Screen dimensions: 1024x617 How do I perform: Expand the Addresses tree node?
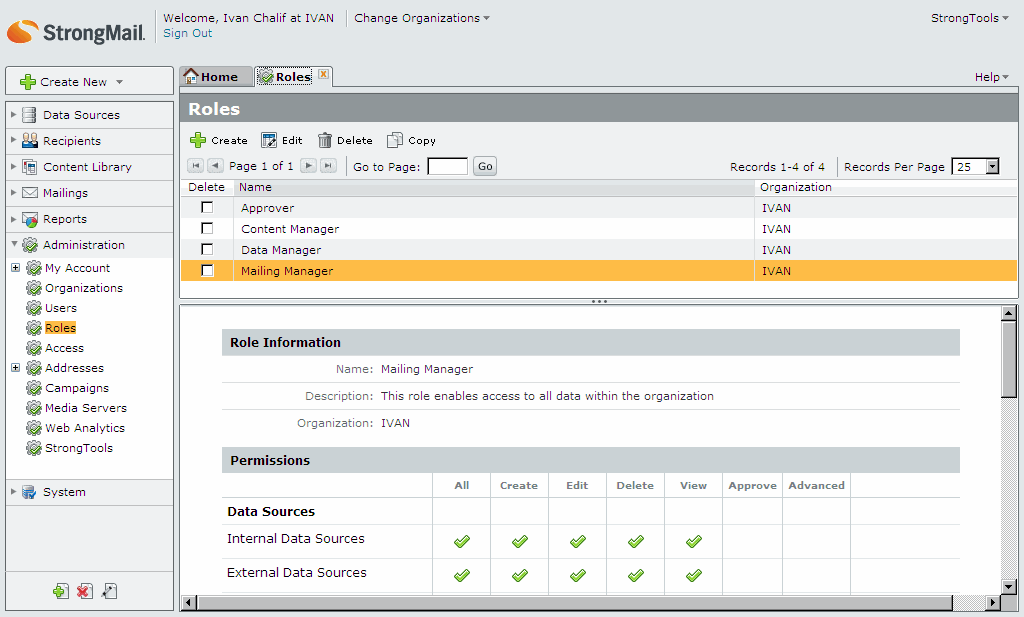(x=16, y=368)
